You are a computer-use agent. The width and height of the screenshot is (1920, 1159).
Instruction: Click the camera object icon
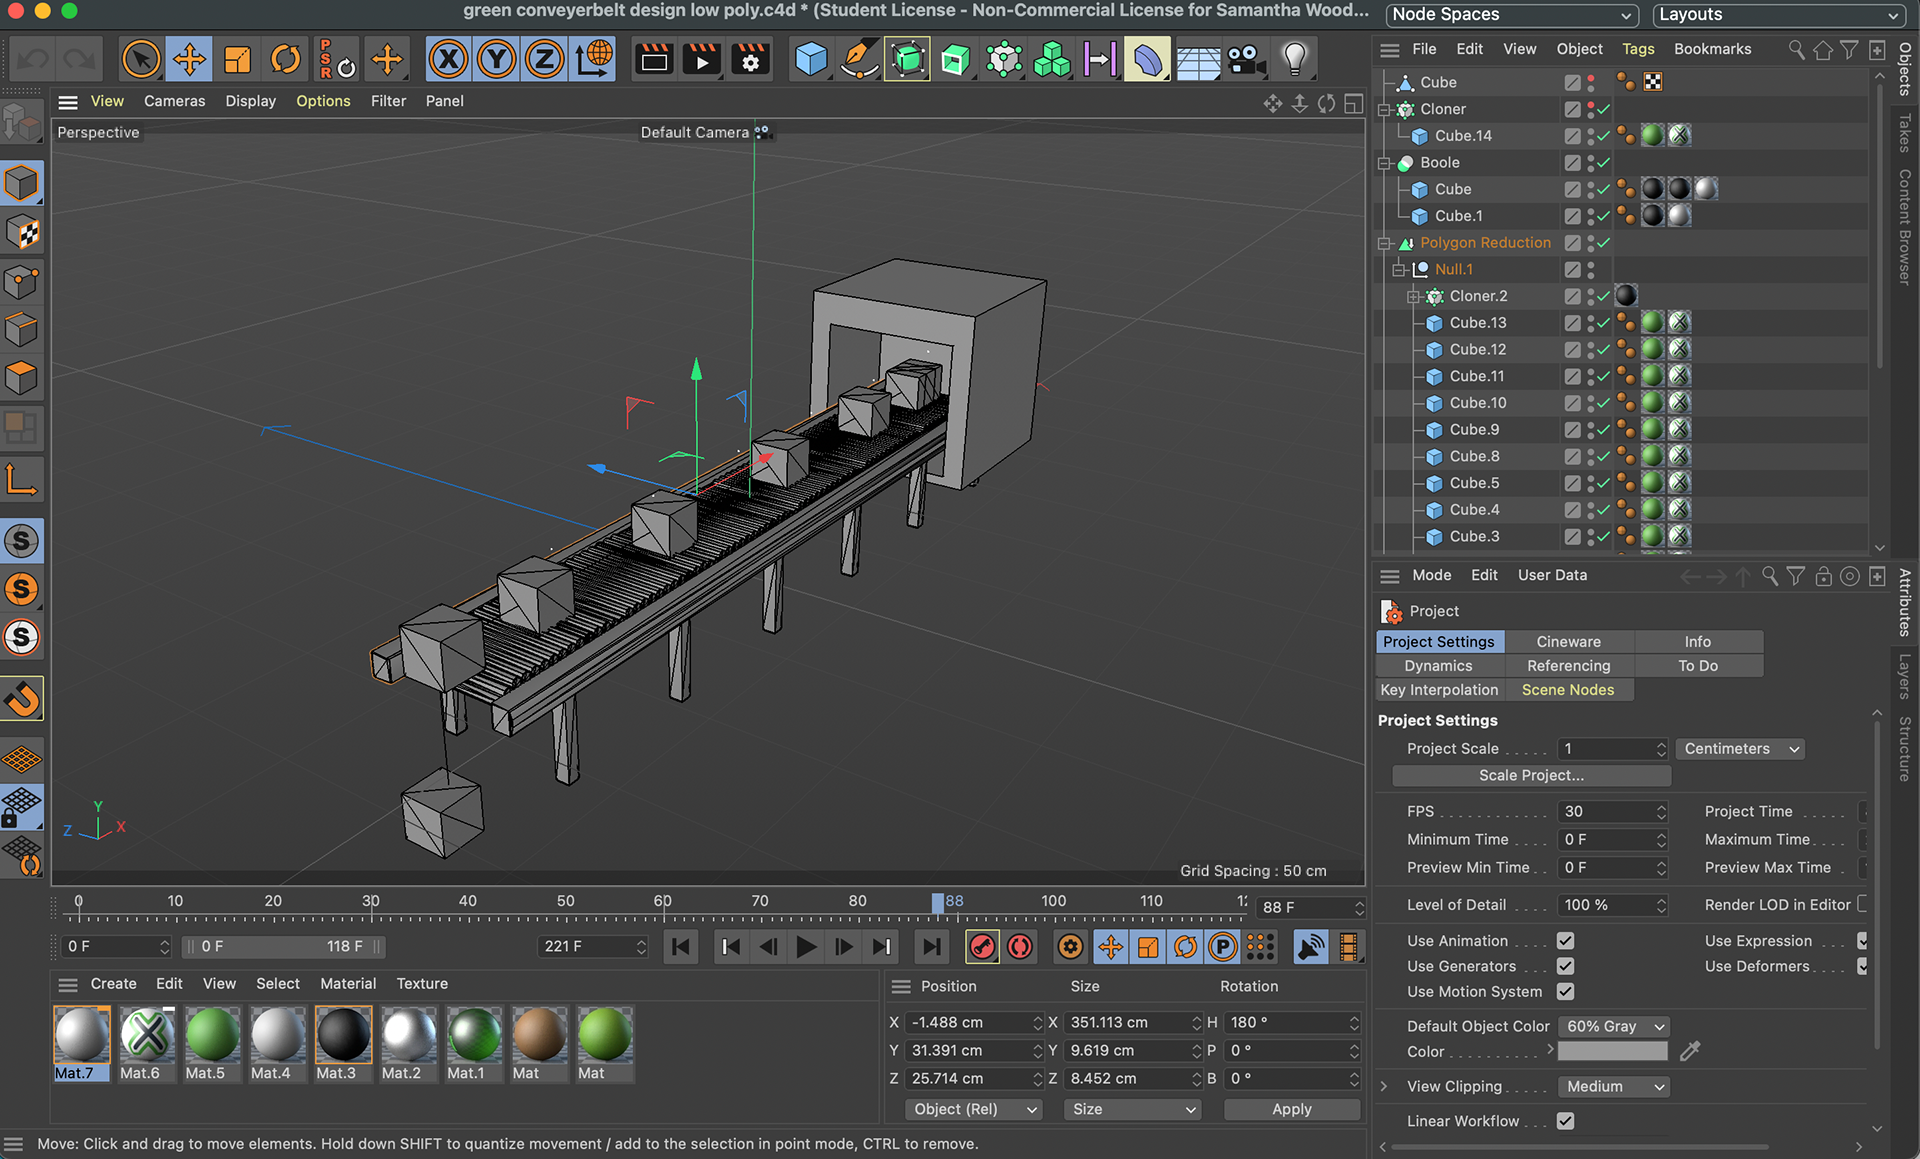click(x=1246, y=60)
